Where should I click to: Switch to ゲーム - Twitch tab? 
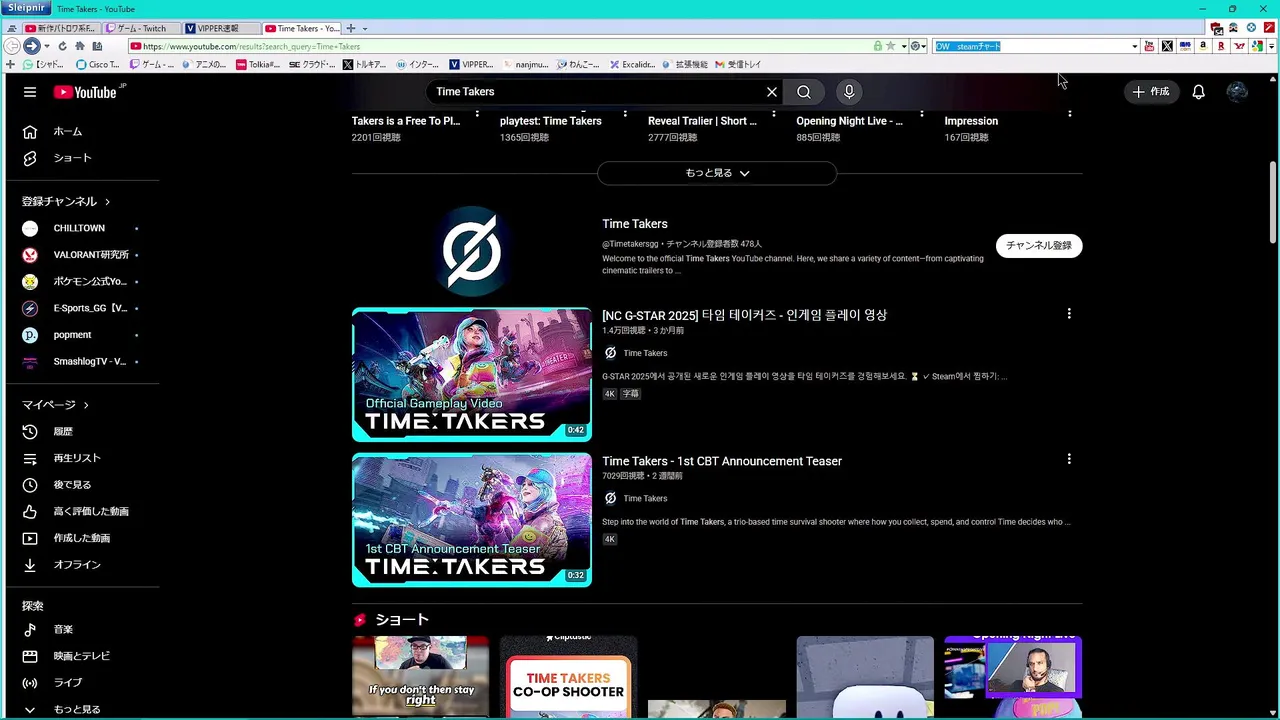tap(142, 28)
